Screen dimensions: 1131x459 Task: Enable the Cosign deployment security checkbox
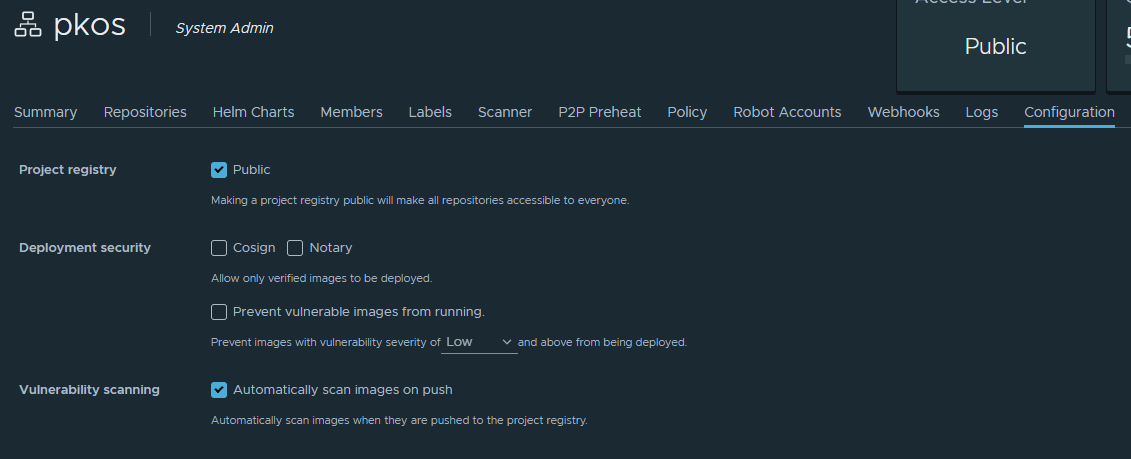[x=219, y=248]
